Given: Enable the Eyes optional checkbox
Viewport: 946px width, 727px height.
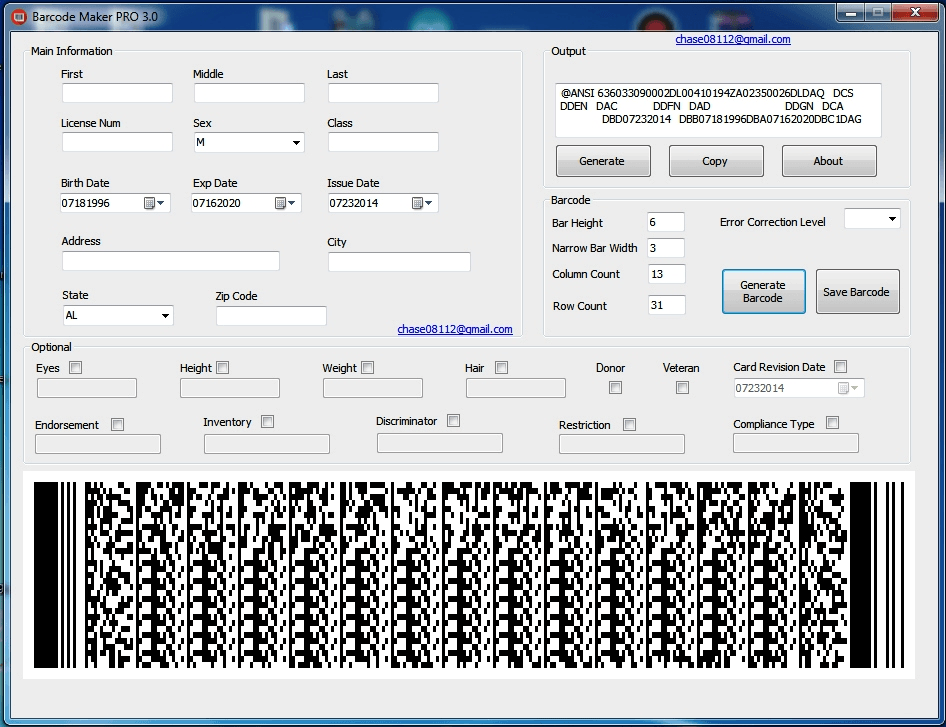Looking at the screenshot, I should pos(75,368).
